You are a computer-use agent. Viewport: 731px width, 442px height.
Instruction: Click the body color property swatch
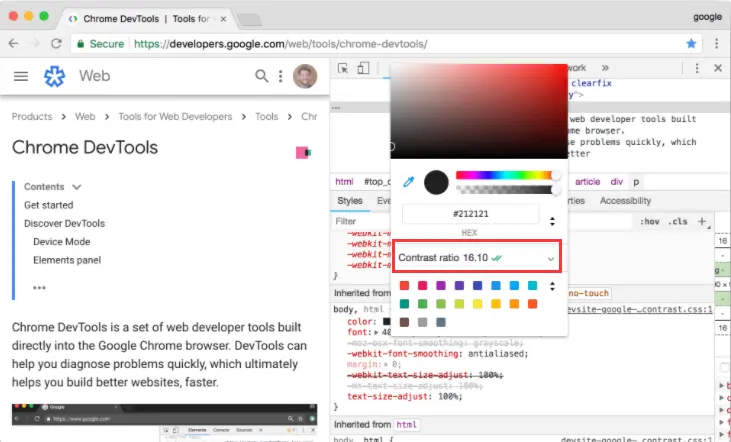[386, 322]
